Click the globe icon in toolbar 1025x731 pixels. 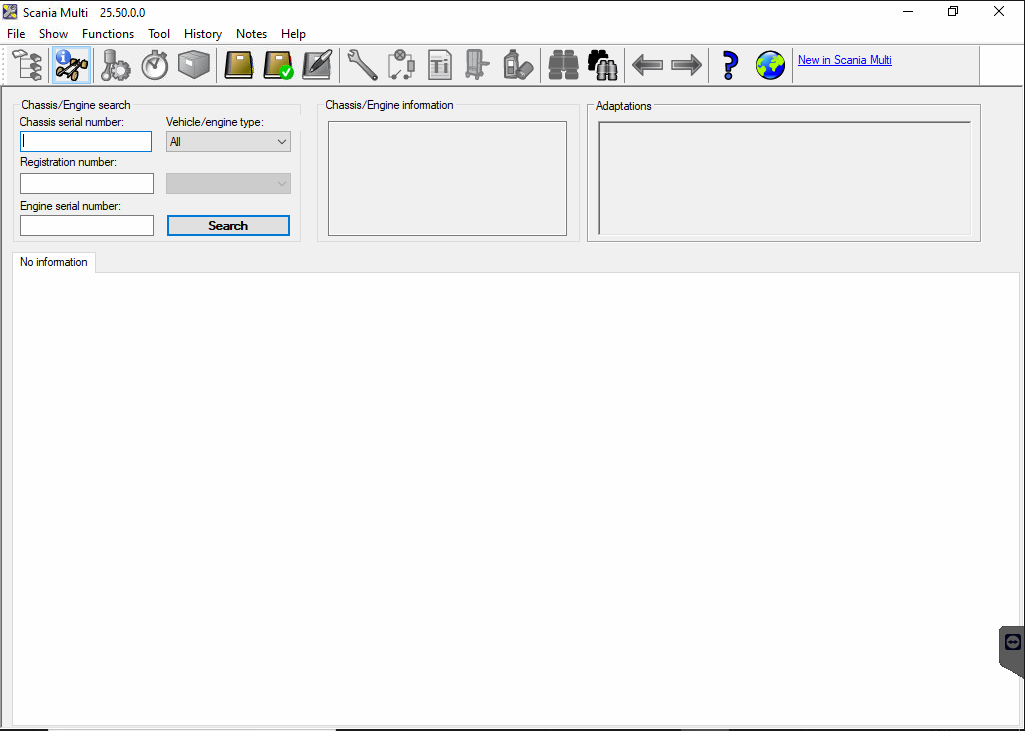(770, 66)
